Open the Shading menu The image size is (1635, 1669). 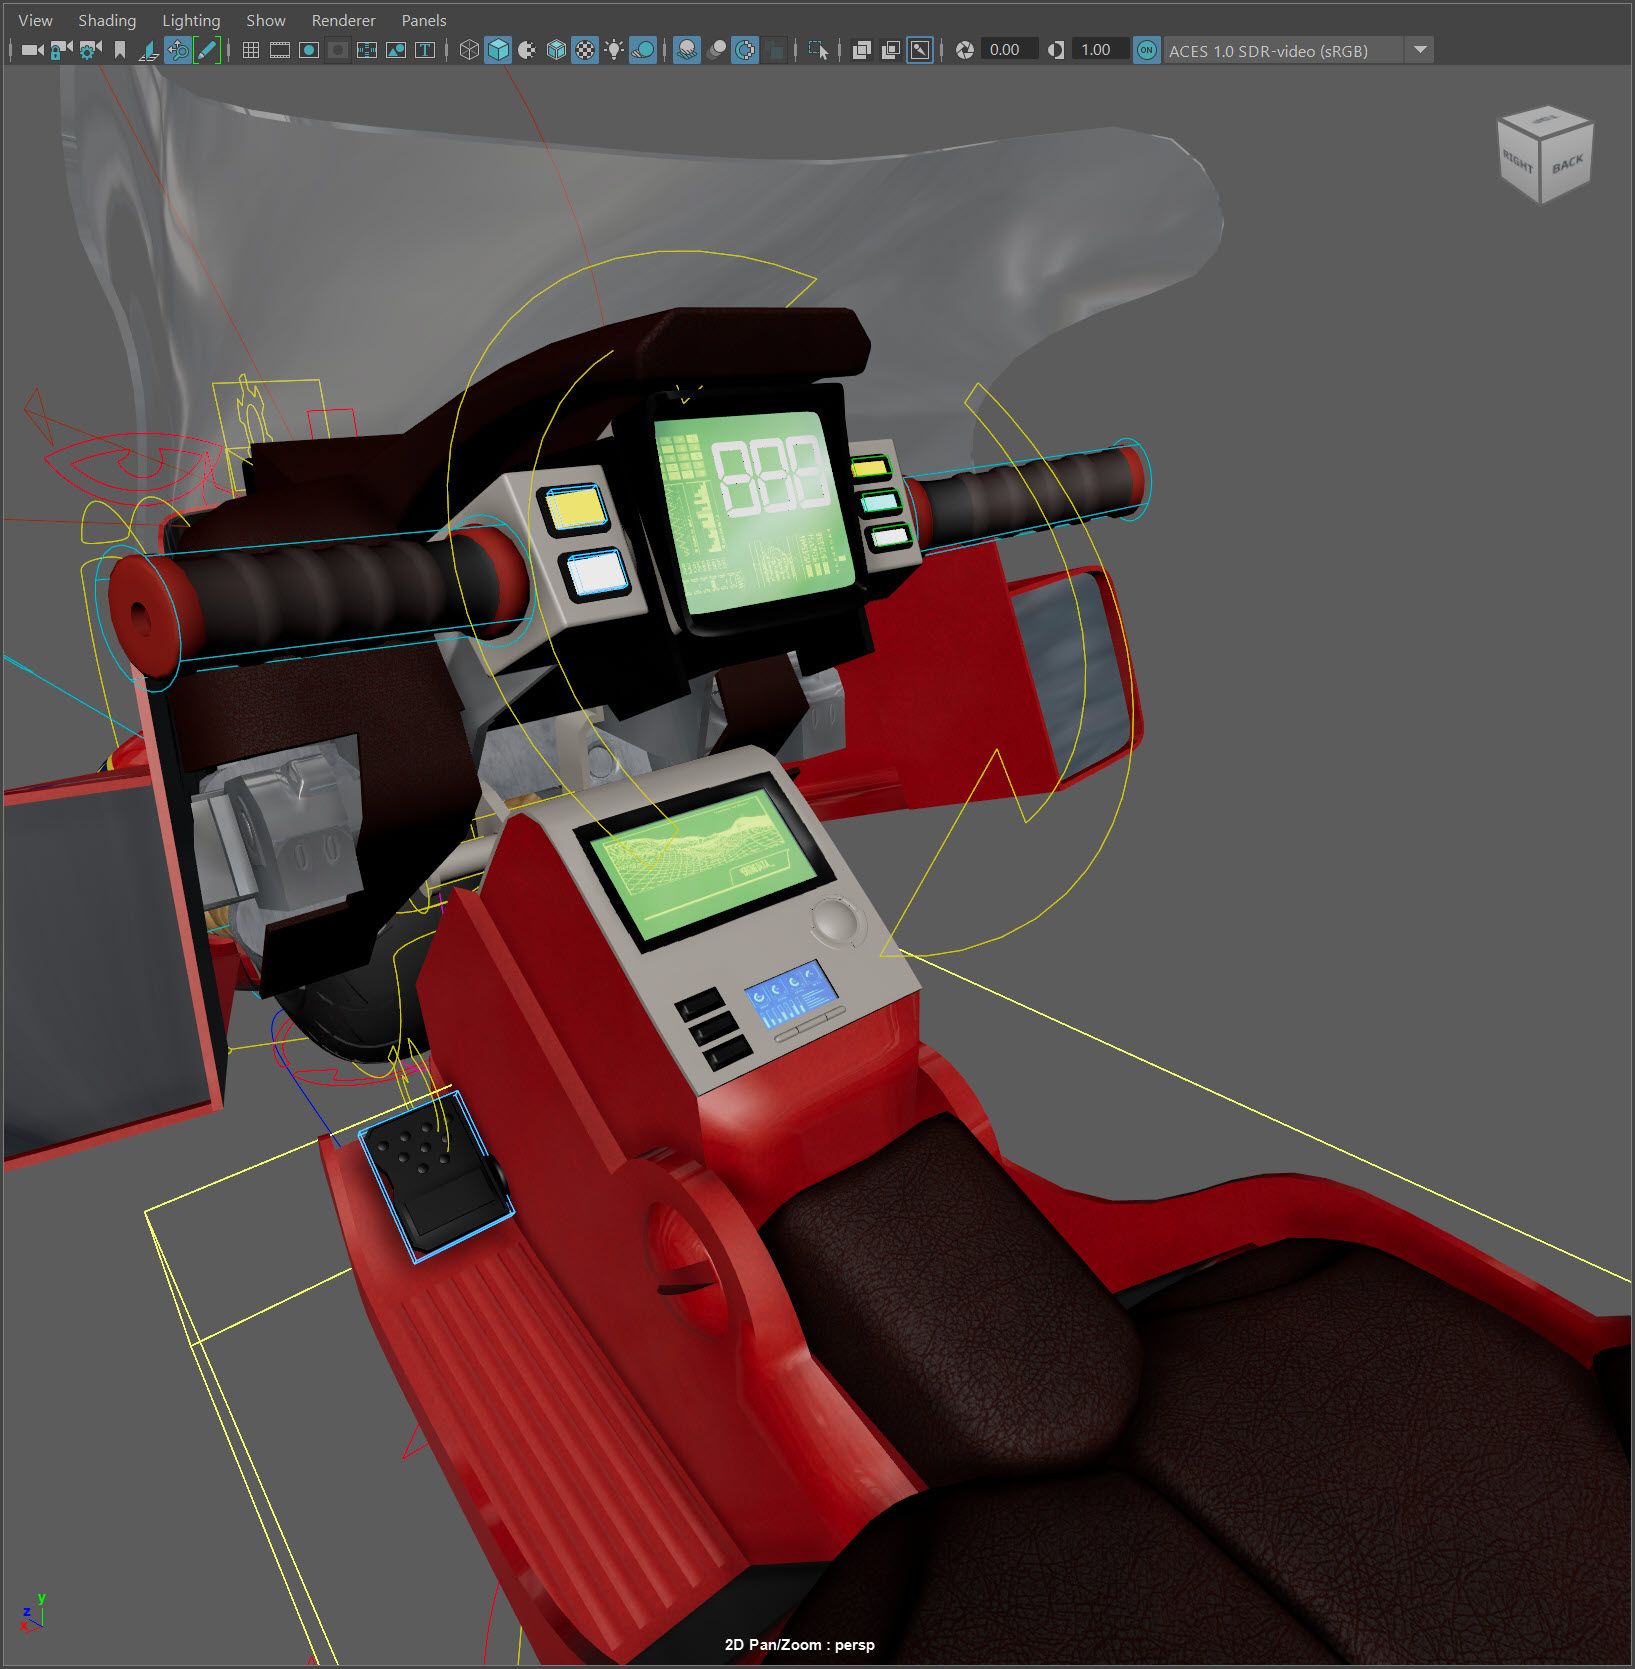point(107,20)
